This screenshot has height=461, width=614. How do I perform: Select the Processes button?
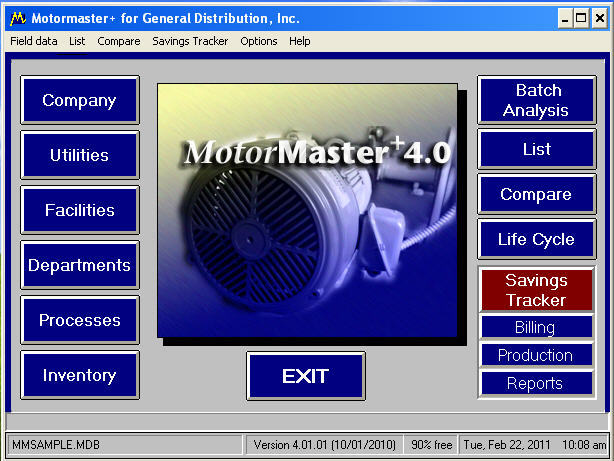80,320
